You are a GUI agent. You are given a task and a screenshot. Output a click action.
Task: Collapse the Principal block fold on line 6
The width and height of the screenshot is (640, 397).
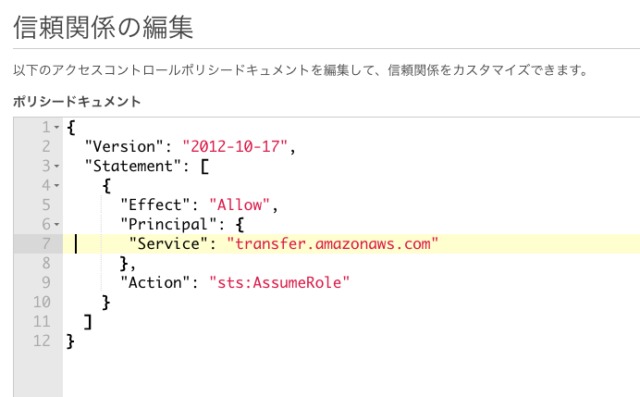[x=57, y=224]
